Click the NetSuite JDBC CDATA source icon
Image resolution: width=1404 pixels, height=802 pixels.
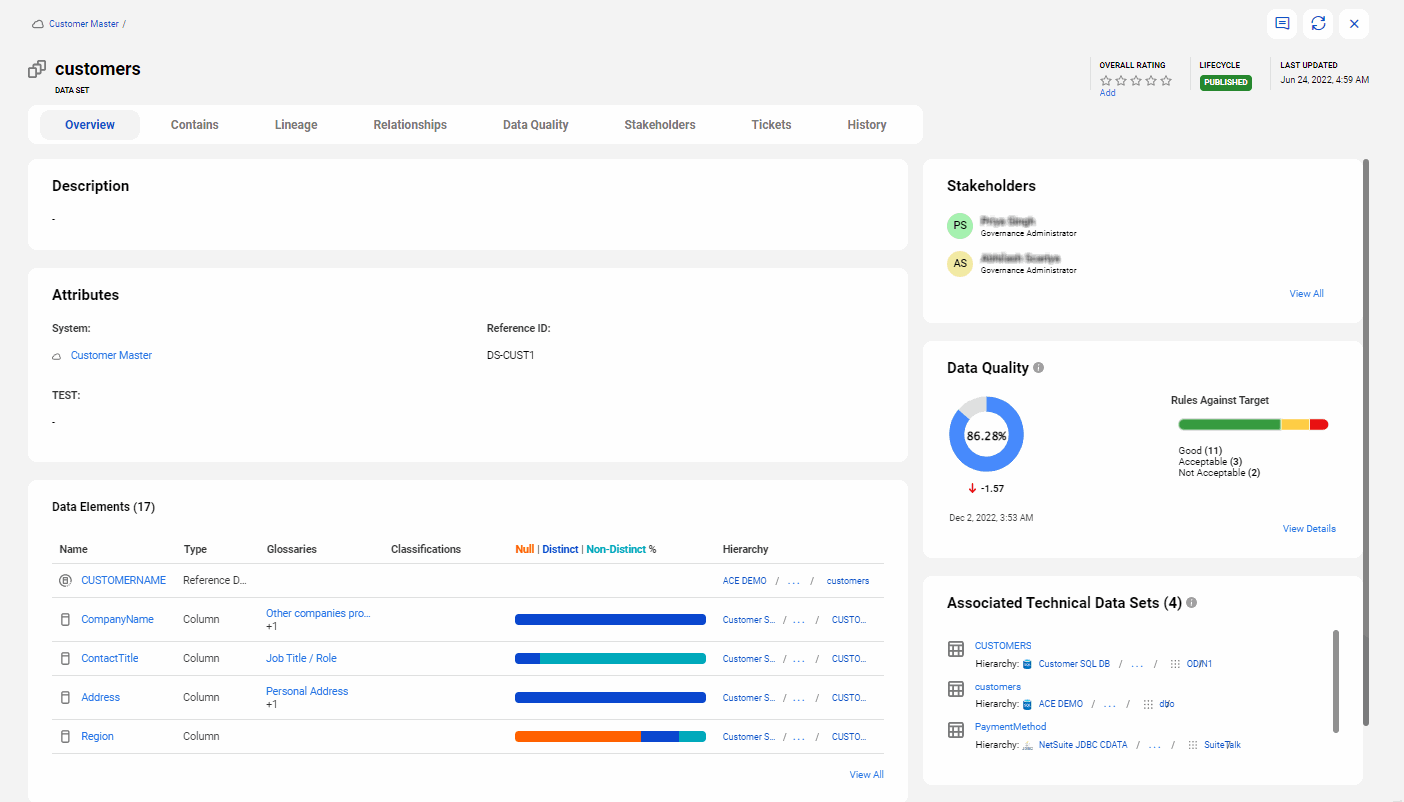[1029, 745]
